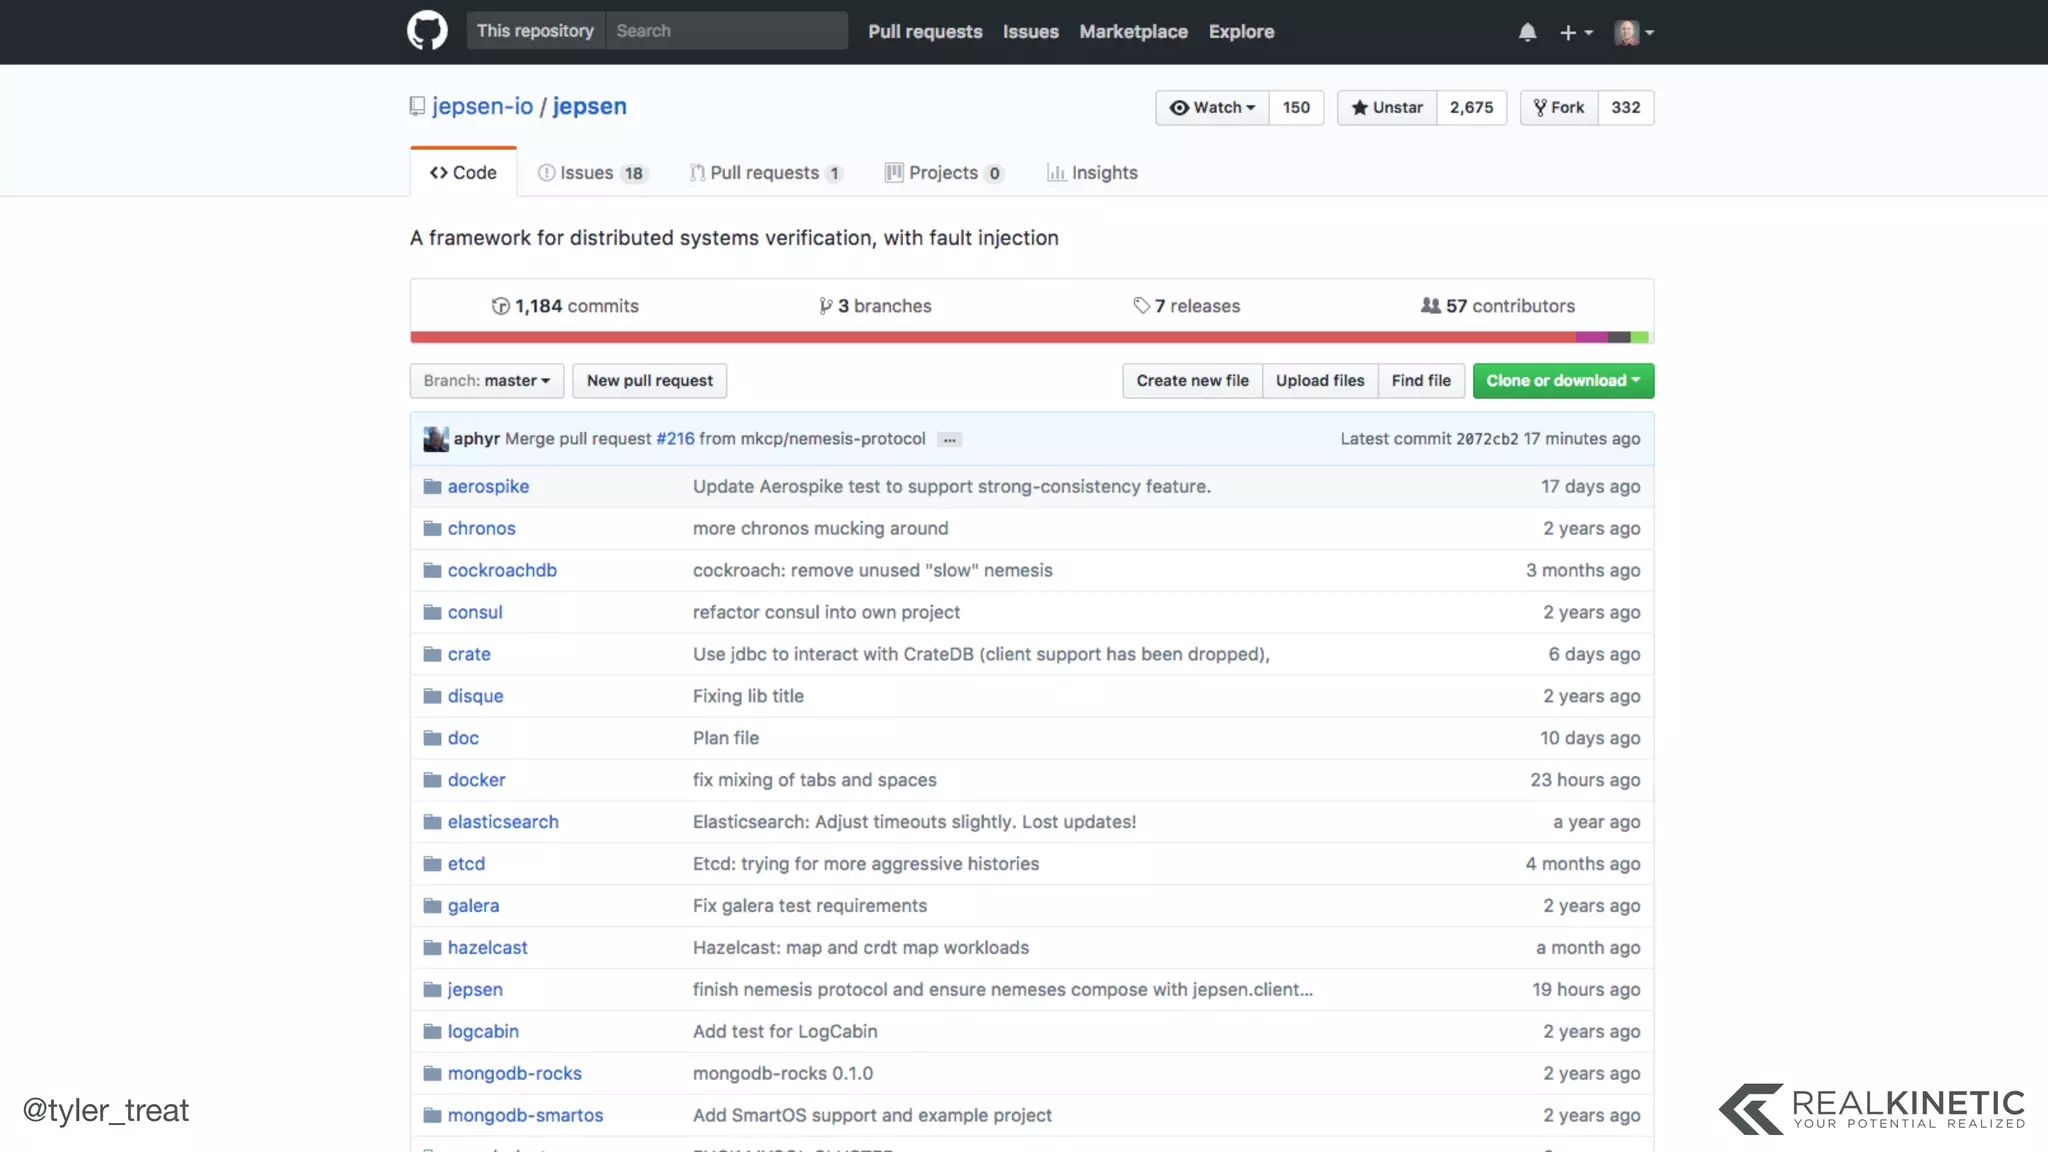Click the branches icon
Image resolution: width=2048 pixels, height=1152 pixels.
tap(826, 306)
